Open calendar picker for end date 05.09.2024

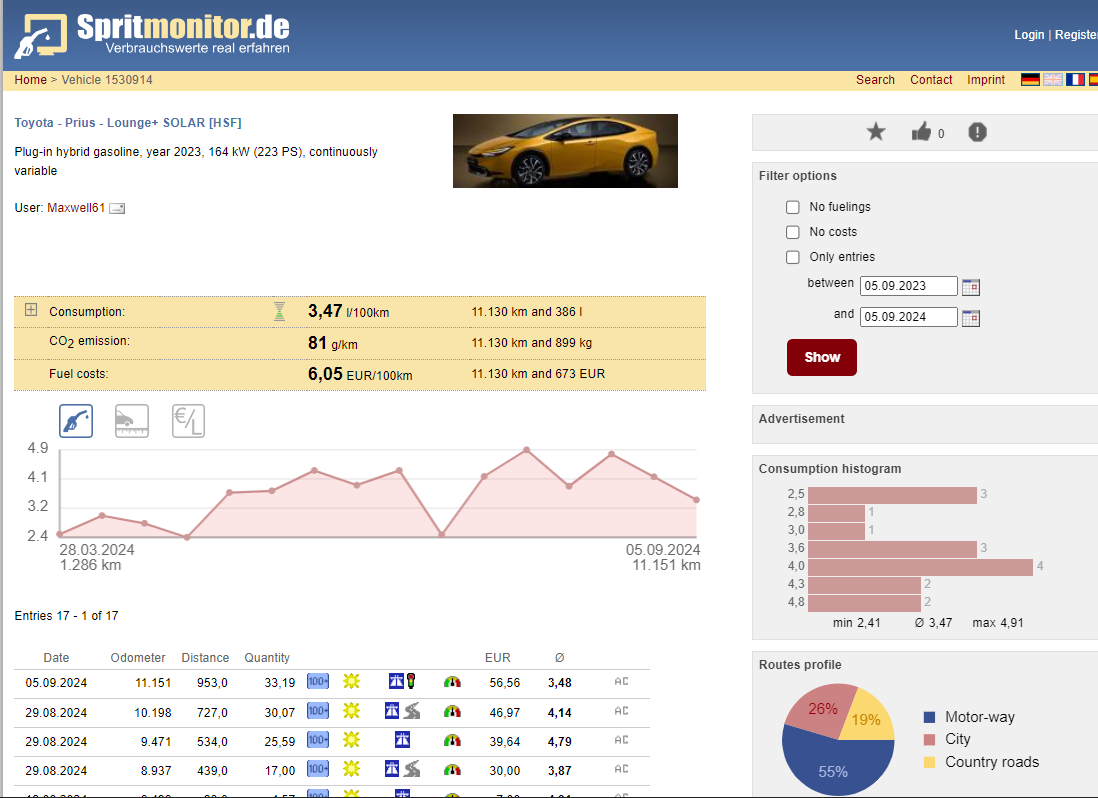coord(971,318)
